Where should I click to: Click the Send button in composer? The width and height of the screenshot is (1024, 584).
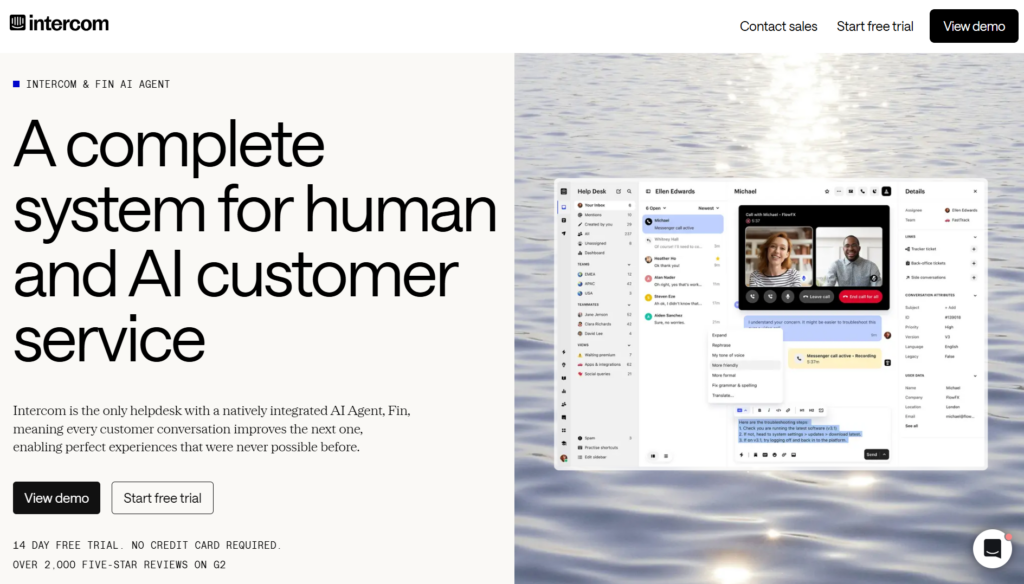[x=872, y=455]
